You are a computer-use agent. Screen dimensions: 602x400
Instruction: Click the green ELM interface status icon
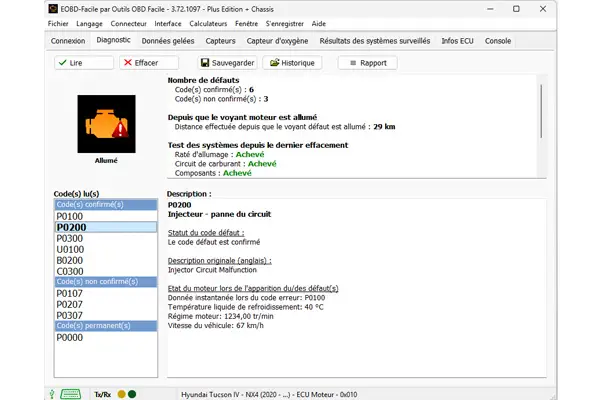coord(70,394)
